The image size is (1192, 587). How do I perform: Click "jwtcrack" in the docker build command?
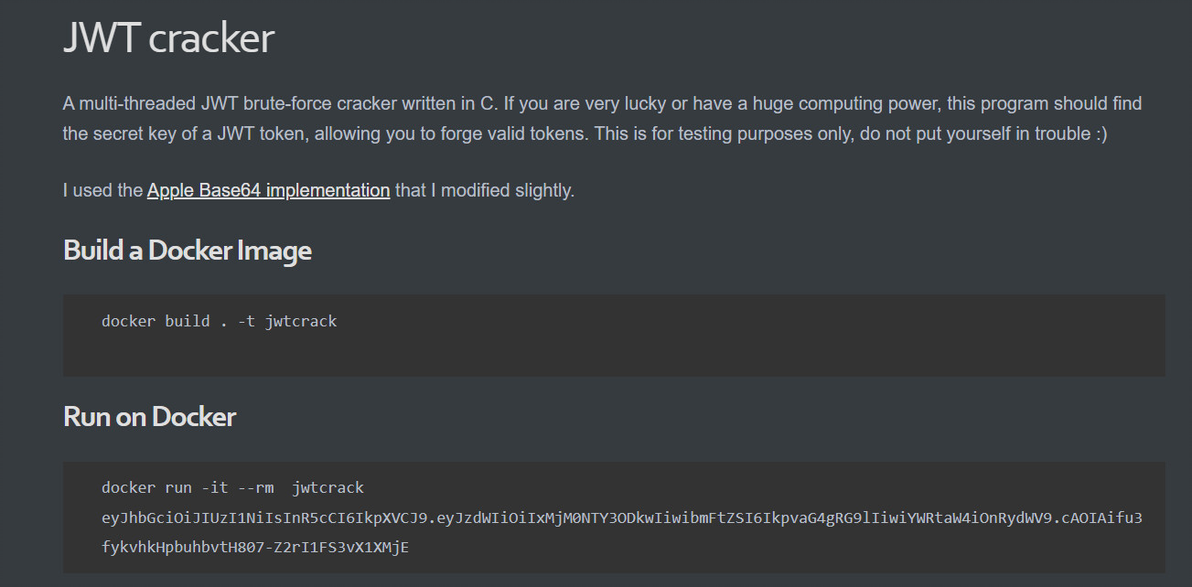tap(301, 321)
